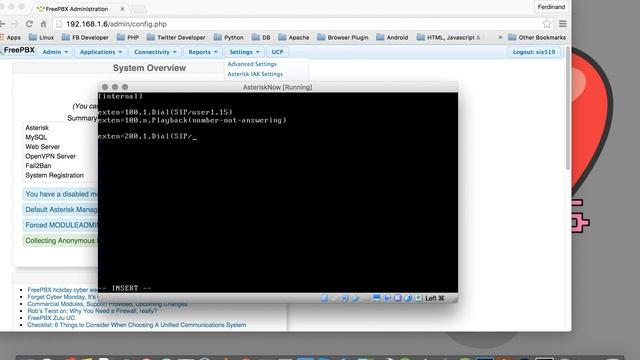Click the browser home icon
This screenshot has height=360, width=640.
(43, 24)
